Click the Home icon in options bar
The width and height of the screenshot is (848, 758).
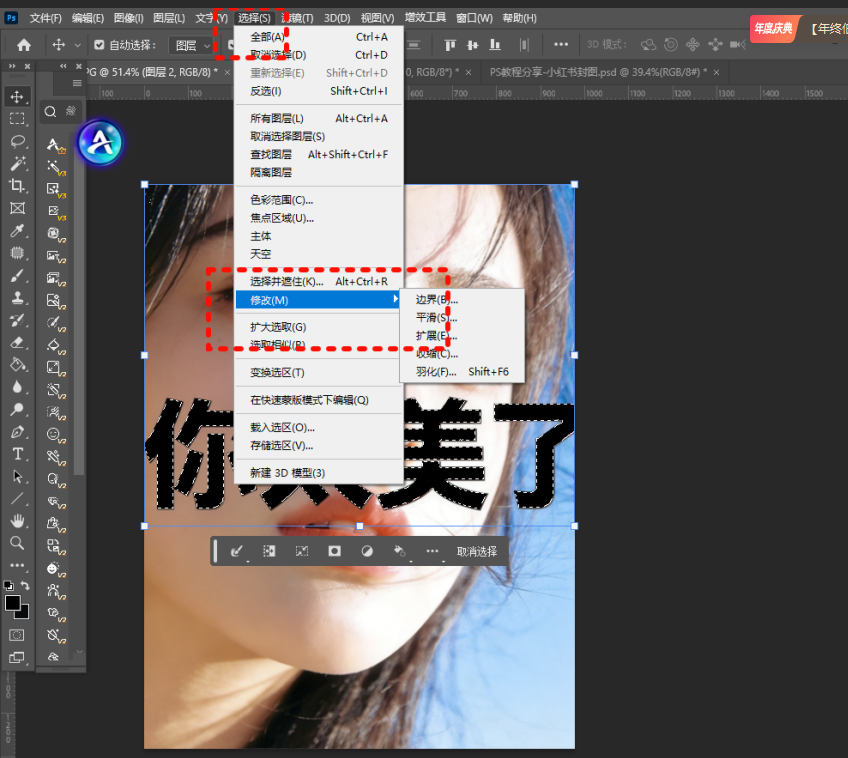[24, 45]
